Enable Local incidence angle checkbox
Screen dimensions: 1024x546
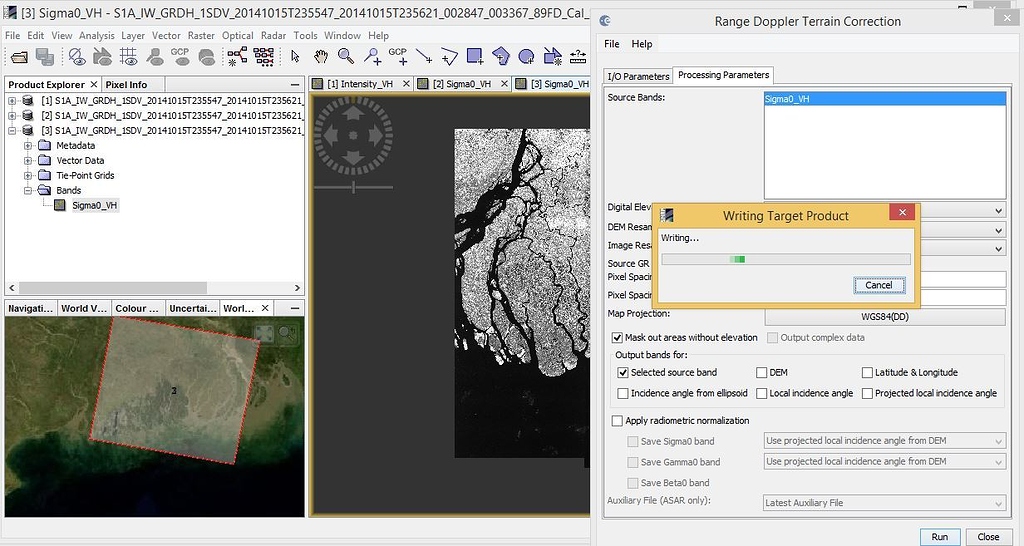click(761, 393)
